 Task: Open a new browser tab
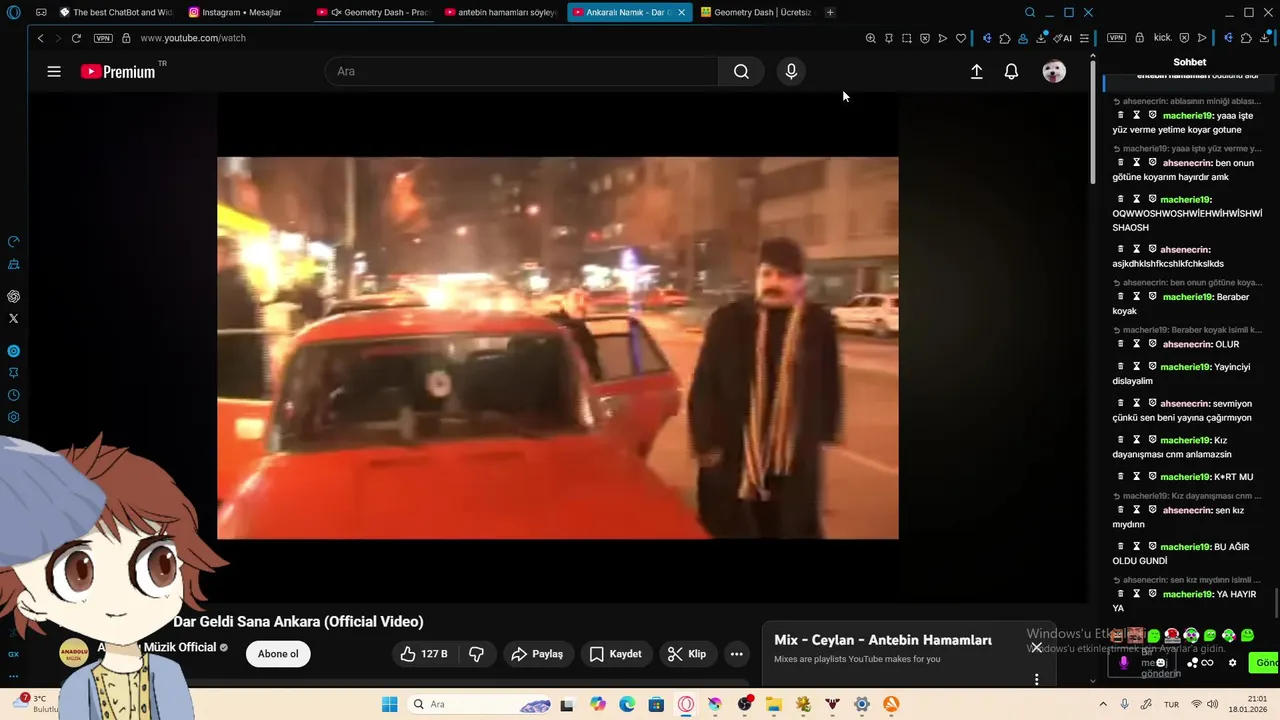pyautogui.click(x=830, y=12)
